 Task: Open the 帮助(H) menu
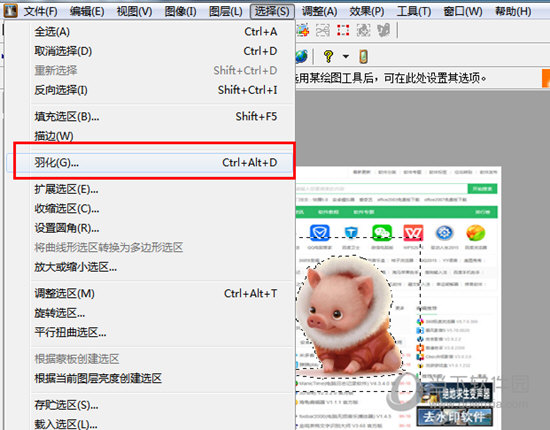coord(513,12)
